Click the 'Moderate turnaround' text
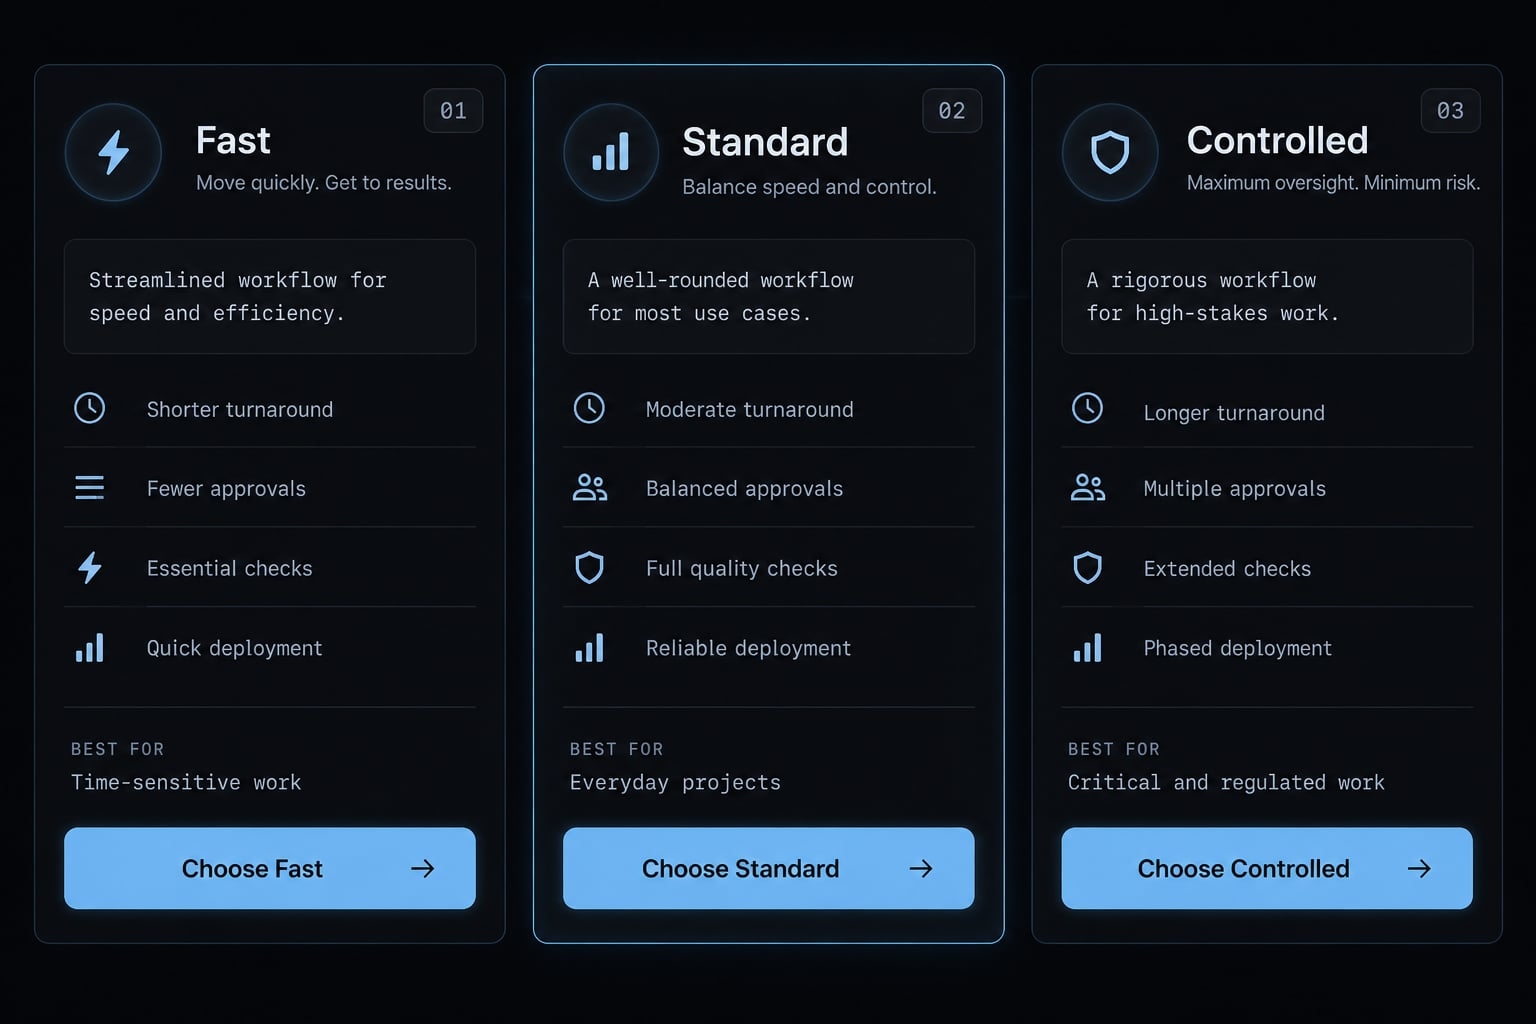 [749, 410]
